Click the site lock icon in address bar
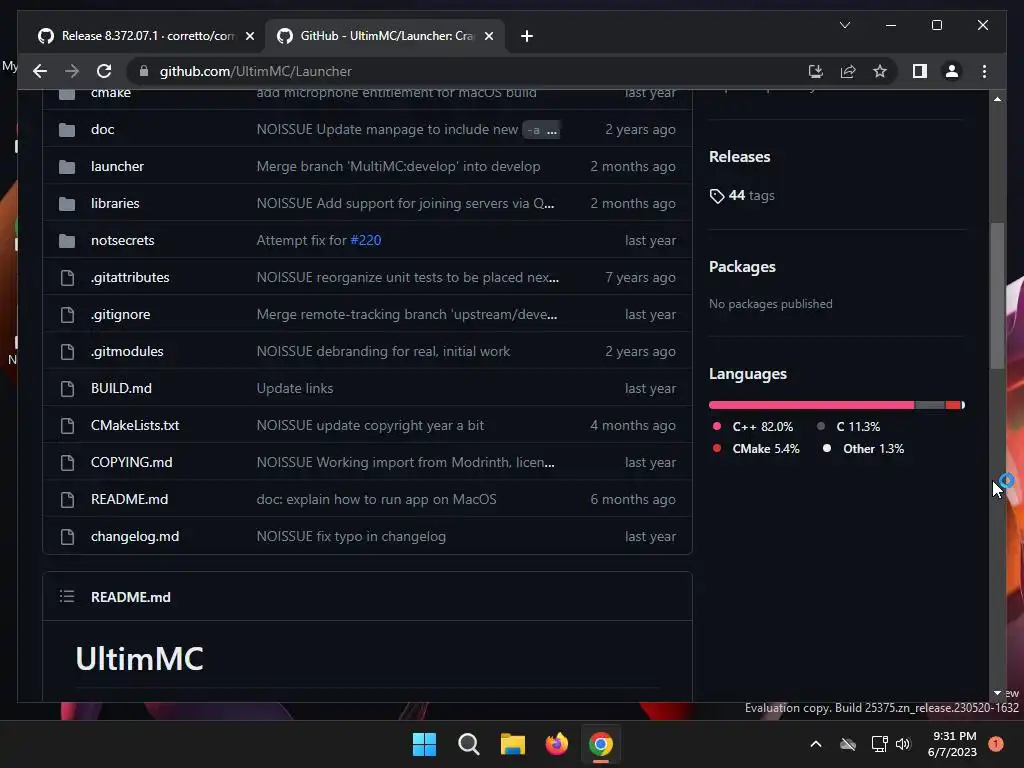Image resolution: width=1024 pixels, height=768 pixels. click(144, 71)
